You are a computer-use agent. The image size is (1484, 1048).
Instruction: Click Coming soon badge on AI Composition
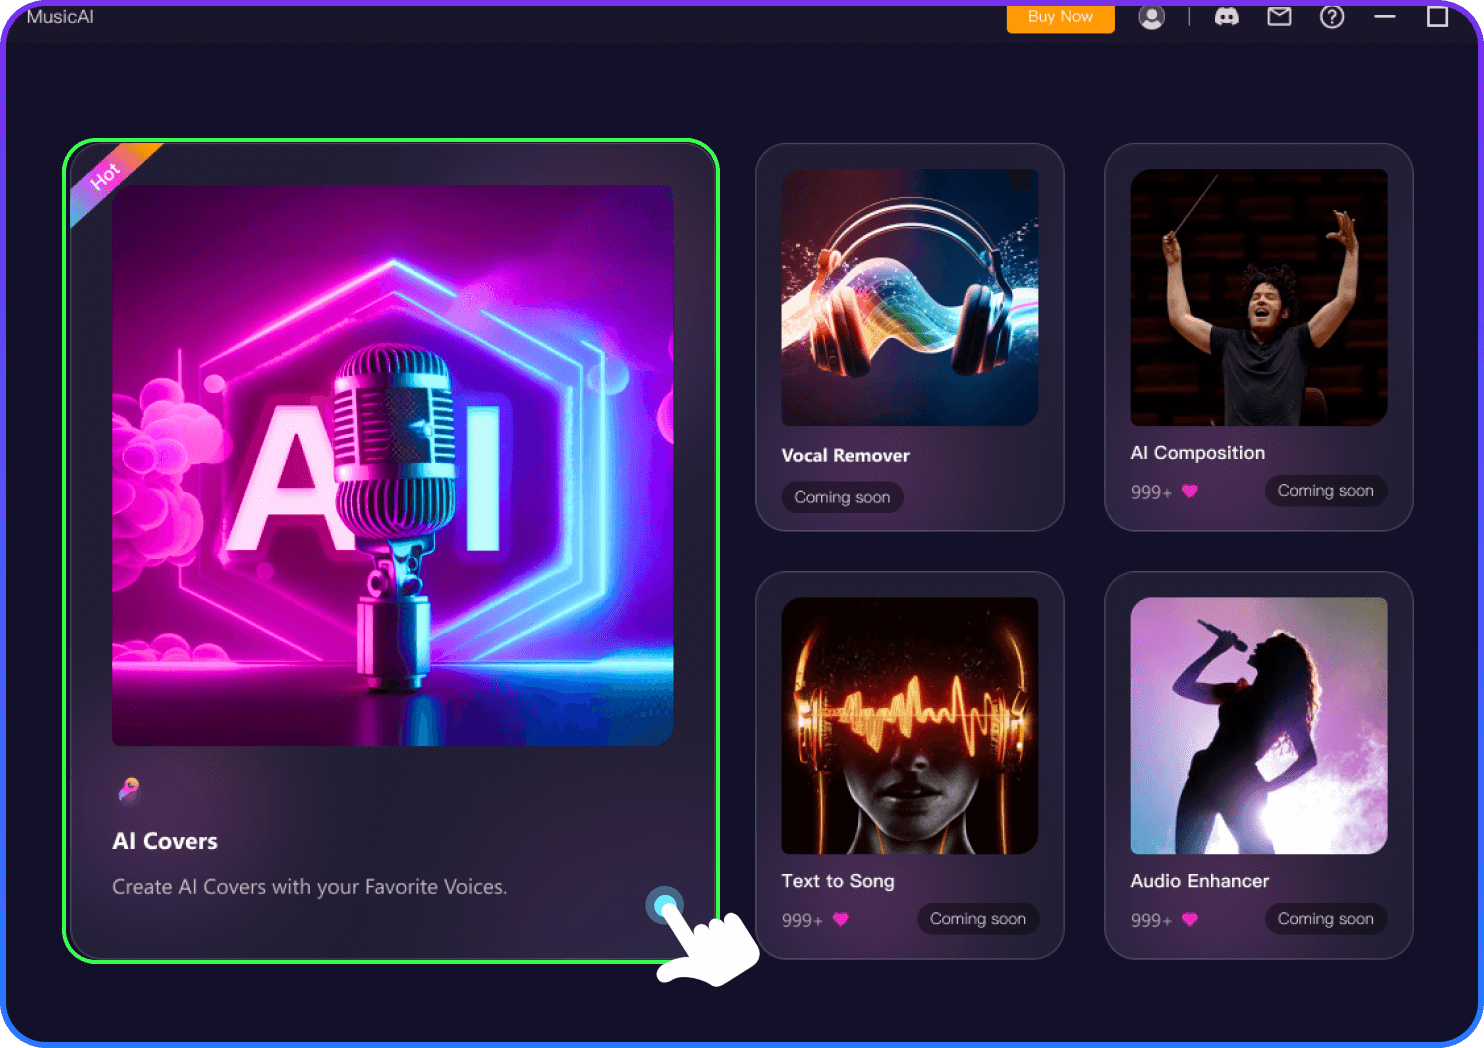pos(1326,491)
